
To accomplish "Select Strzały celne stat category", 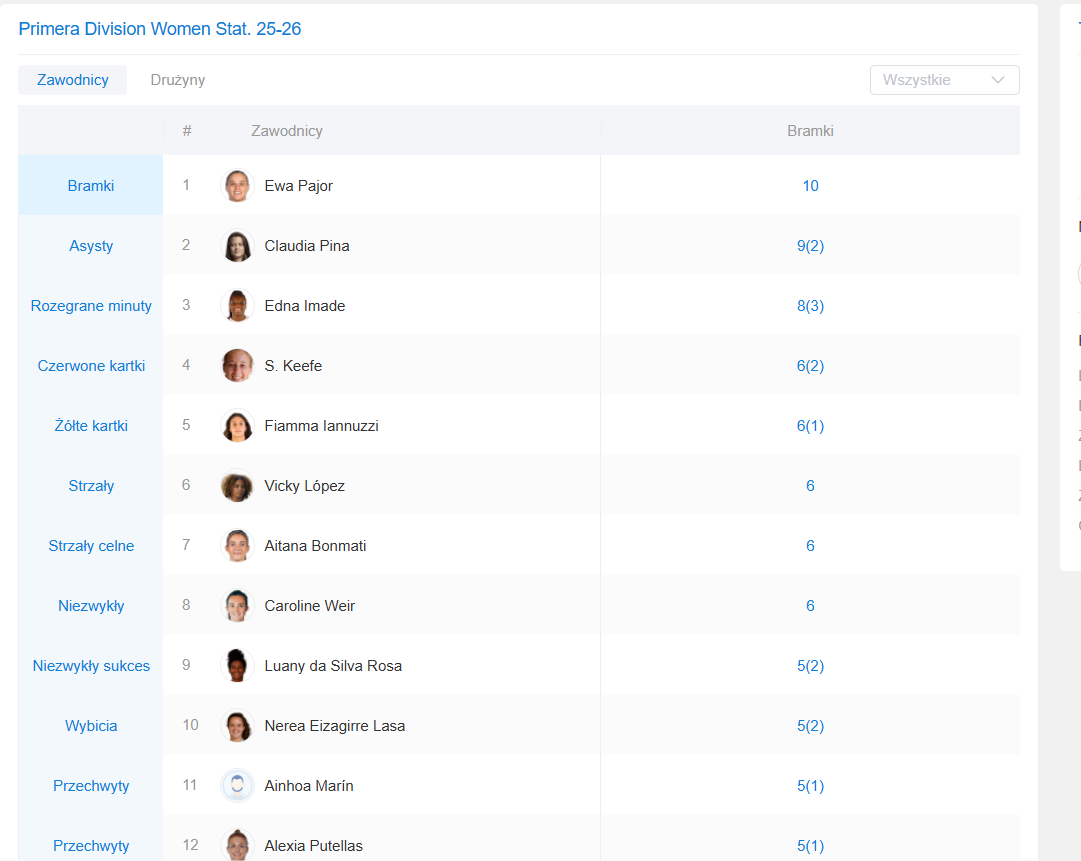I will [91, 546].
